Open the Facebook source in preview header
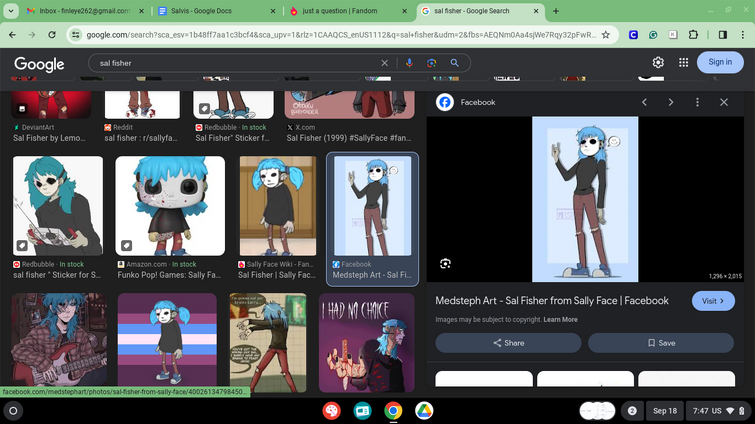This screenshot has height=424, width=755. 466,102
